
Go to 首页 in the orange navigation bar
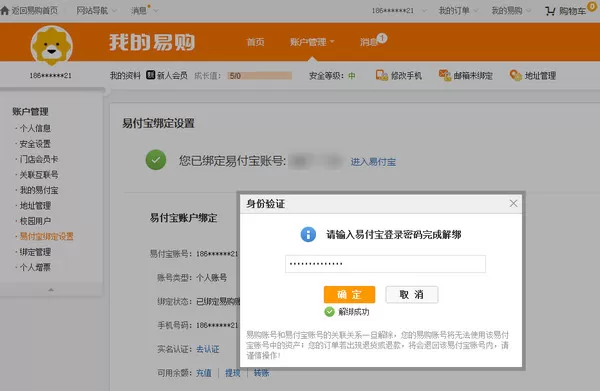click(x=256, y=42)
